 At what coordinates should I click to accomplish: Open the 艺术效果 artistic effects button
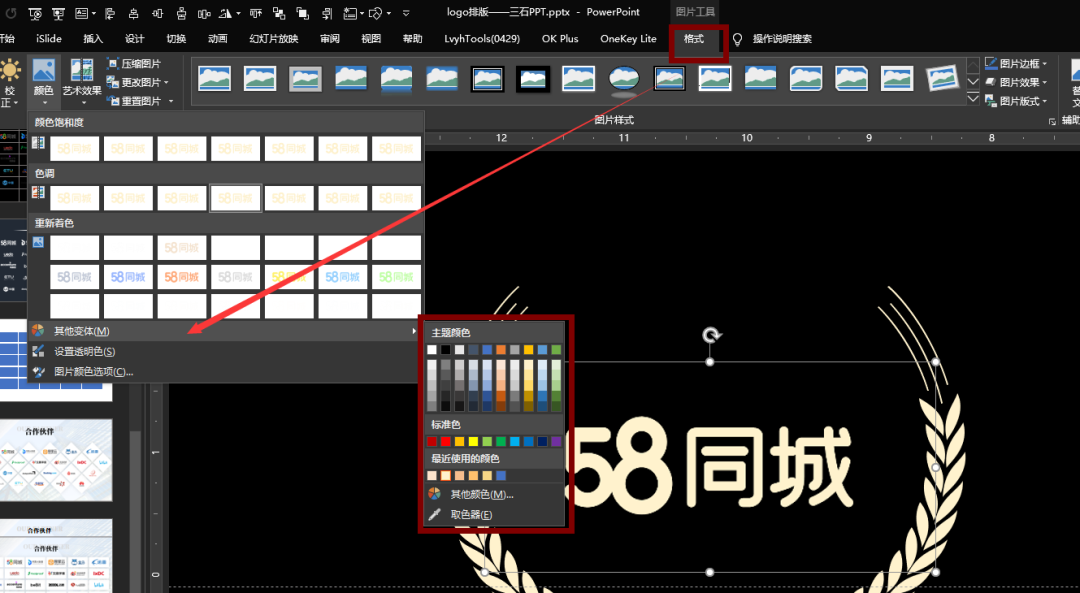[x=82, y=81]
